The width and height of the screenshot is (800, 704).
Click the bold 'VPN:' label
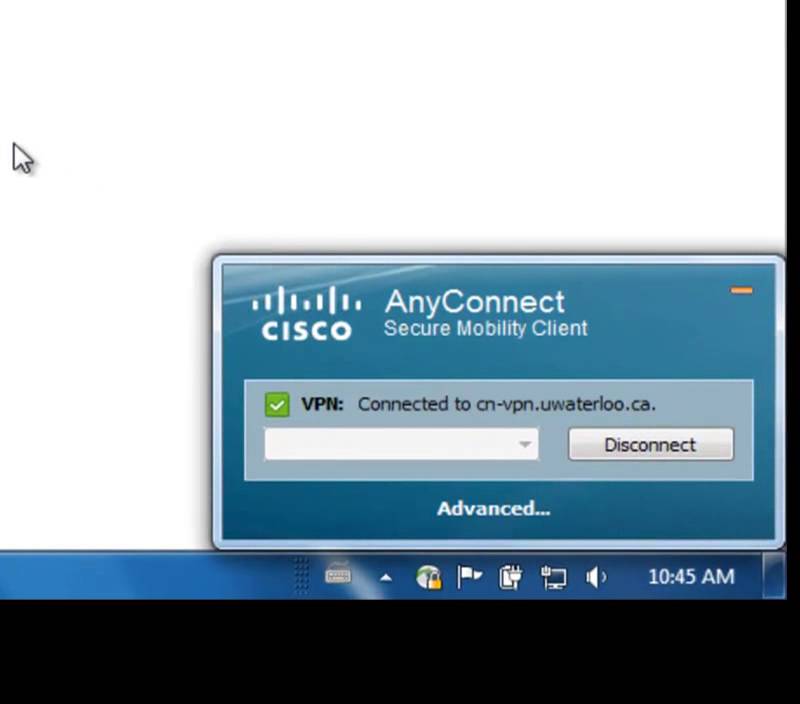[x=322, y=404]
